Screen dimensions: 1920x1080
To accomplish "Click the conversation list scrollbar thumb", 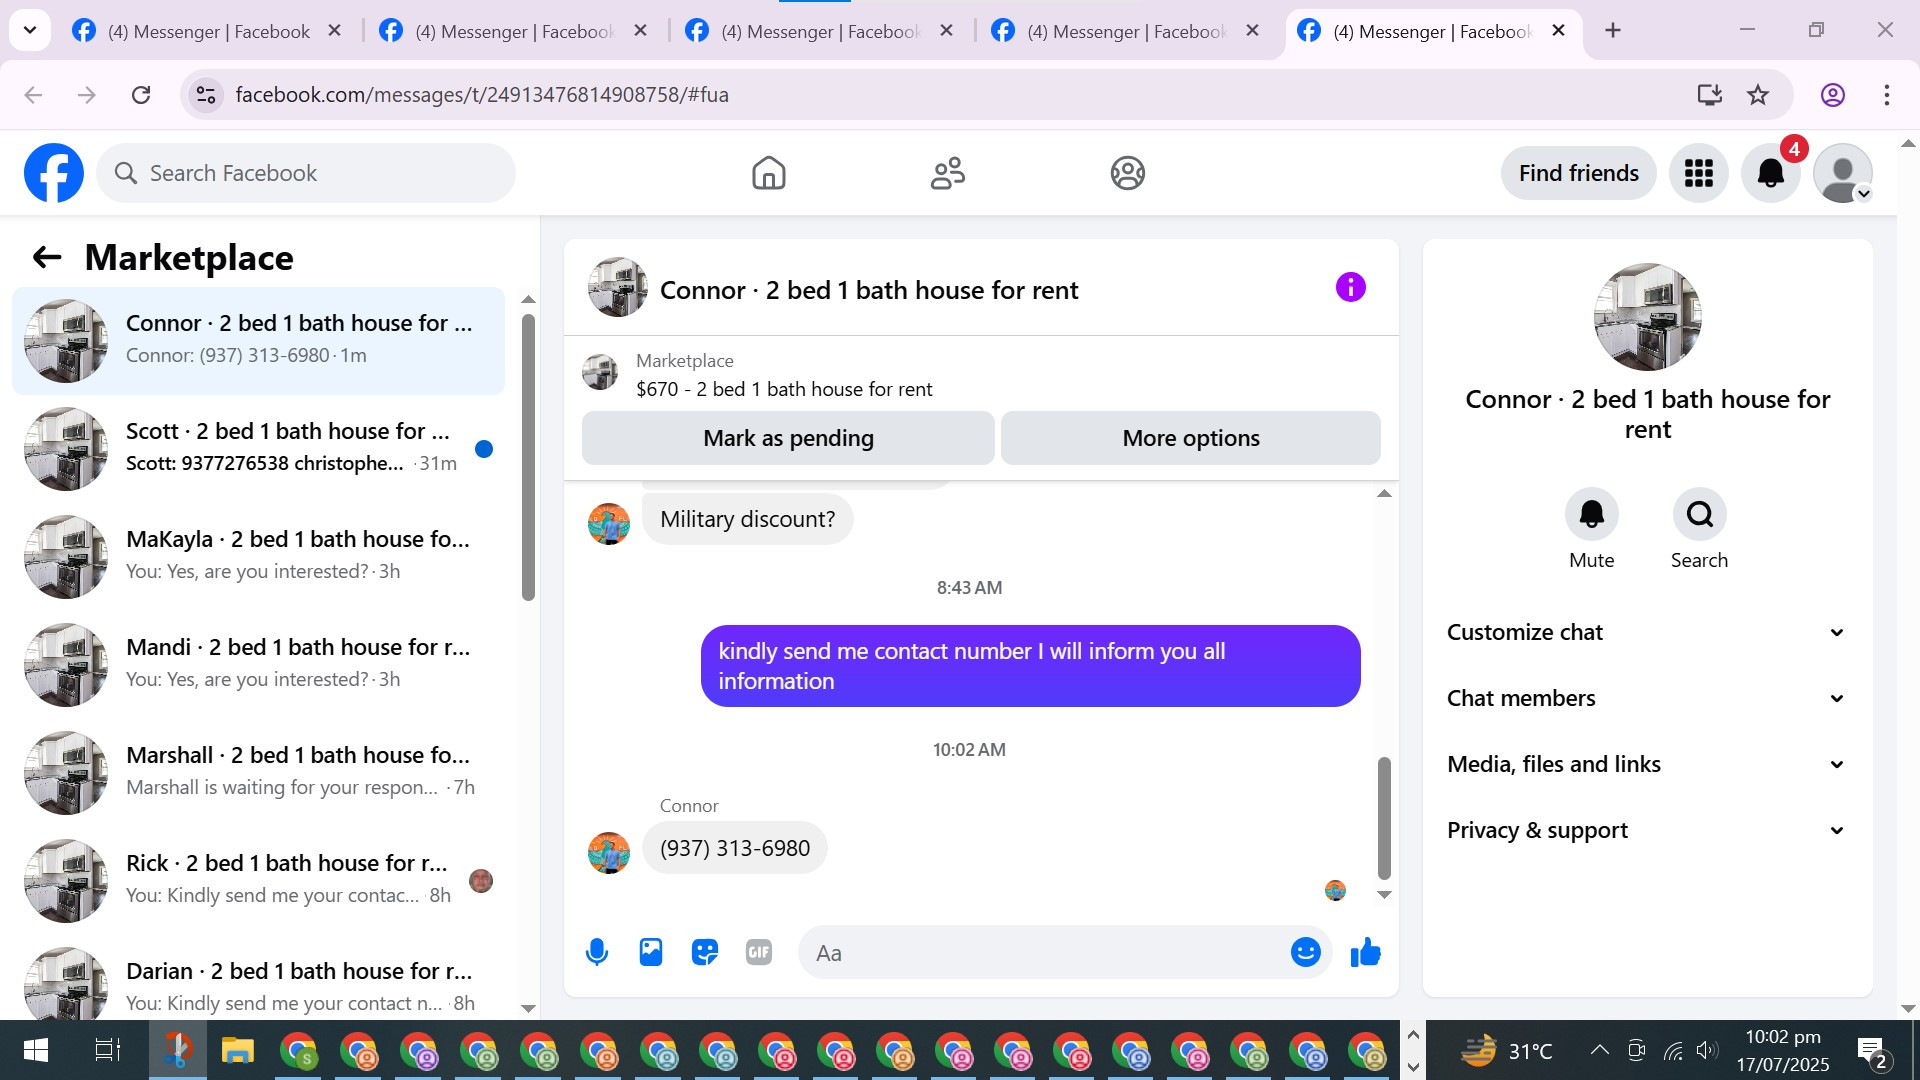I will (528, 457).
